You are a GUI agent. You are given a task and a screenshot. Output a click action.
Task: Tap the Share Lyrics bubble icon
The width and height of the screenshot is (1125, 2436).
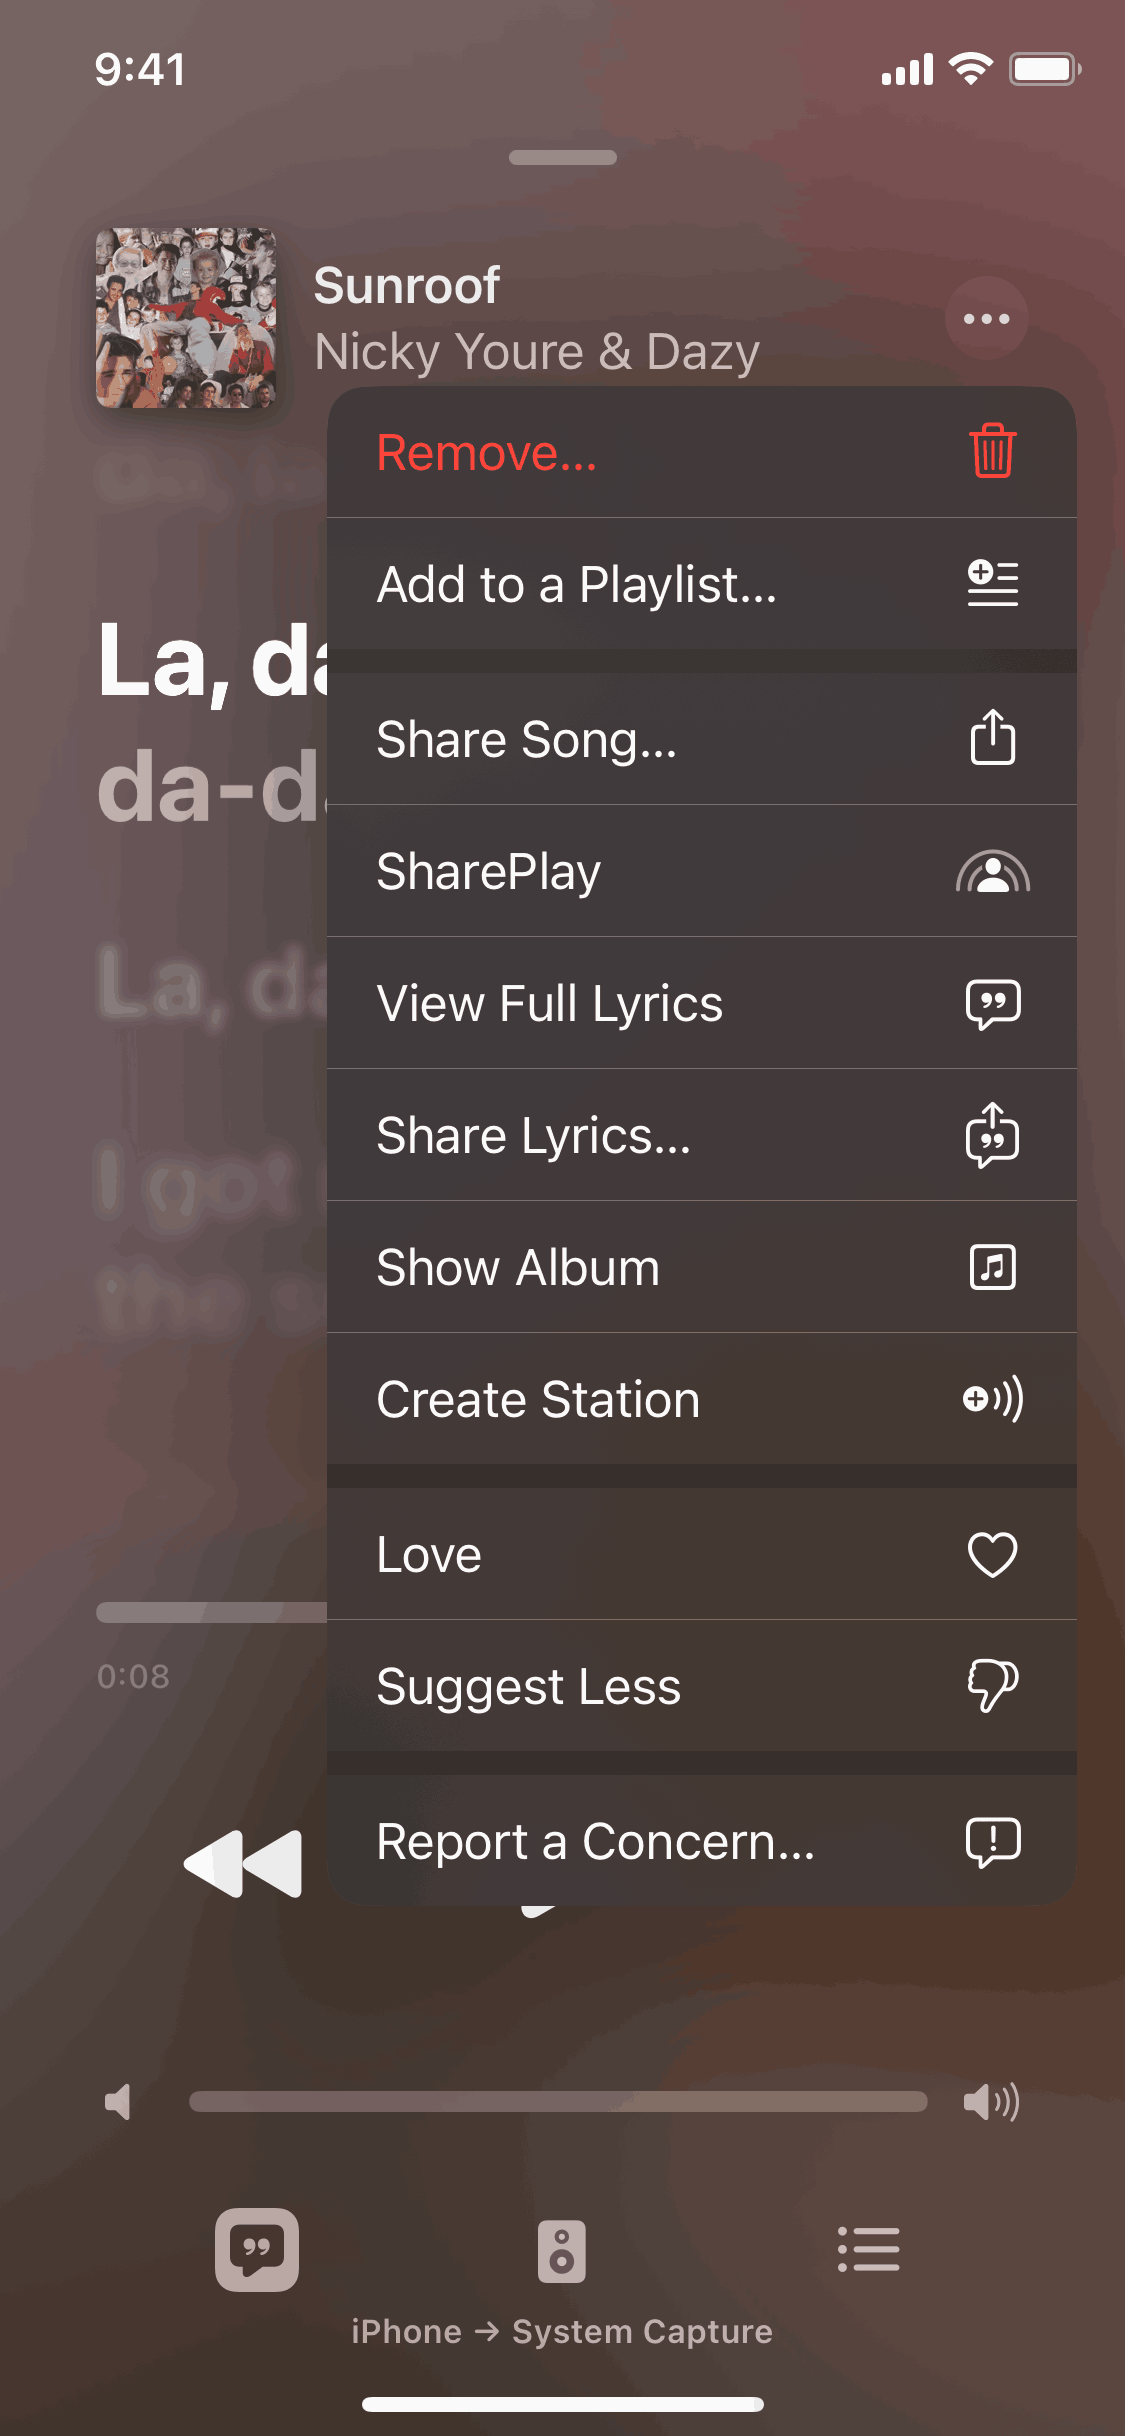point(992,1136)
